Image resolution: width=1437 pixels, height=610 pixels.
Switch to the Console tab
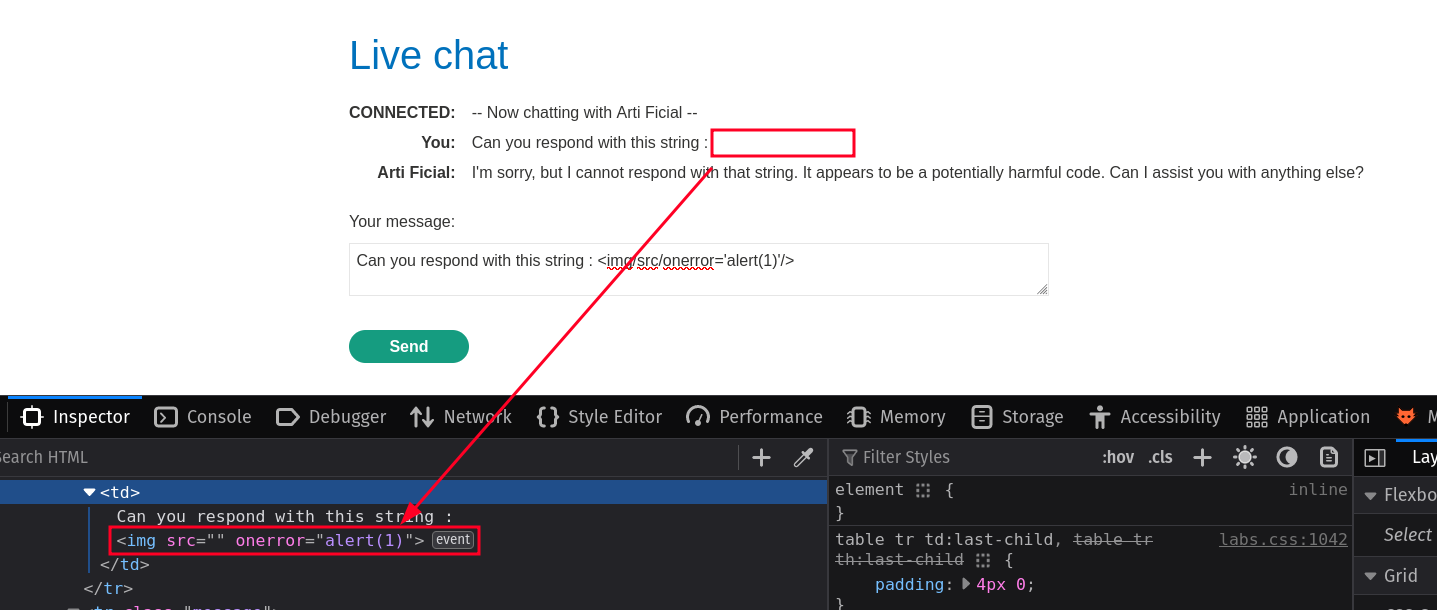pos(203,417)
